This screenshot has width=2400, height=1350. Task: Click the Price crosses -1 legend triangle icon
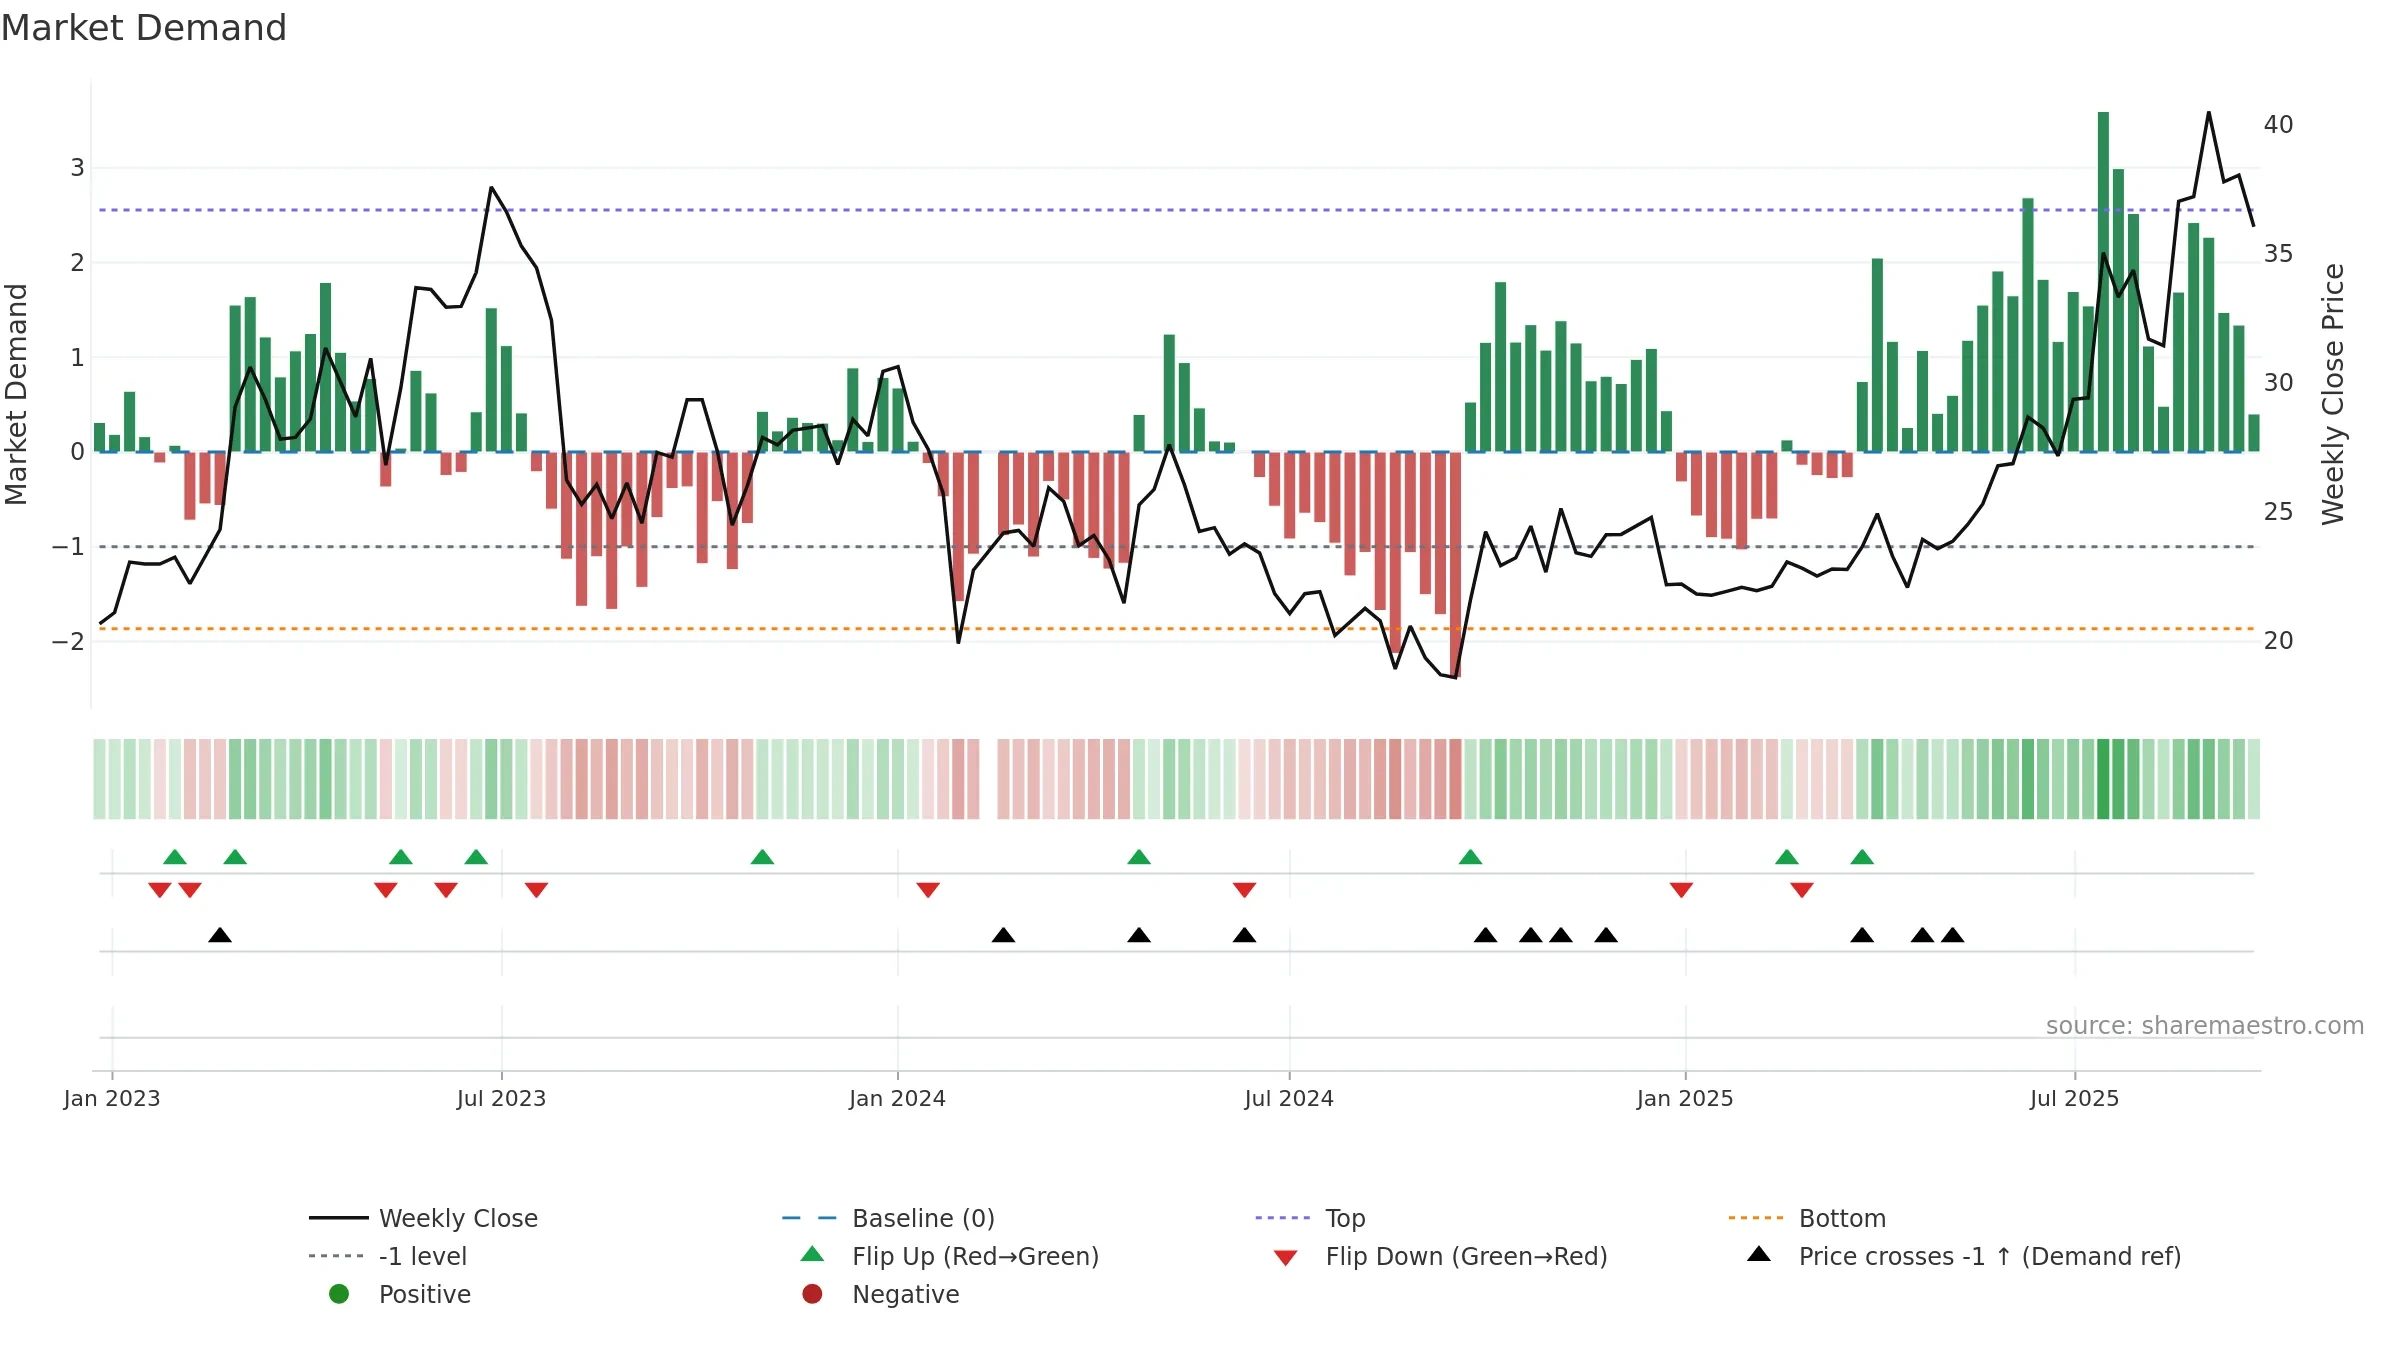(x=1759, y=1254)
